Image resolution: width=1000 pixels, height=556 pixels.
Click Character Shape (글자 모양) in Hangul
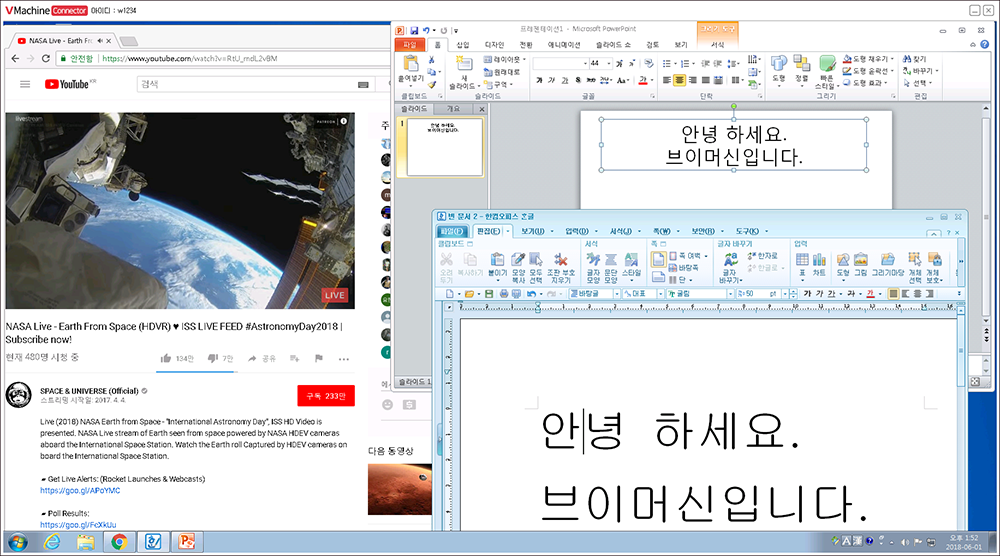click(x=593, y=267)
